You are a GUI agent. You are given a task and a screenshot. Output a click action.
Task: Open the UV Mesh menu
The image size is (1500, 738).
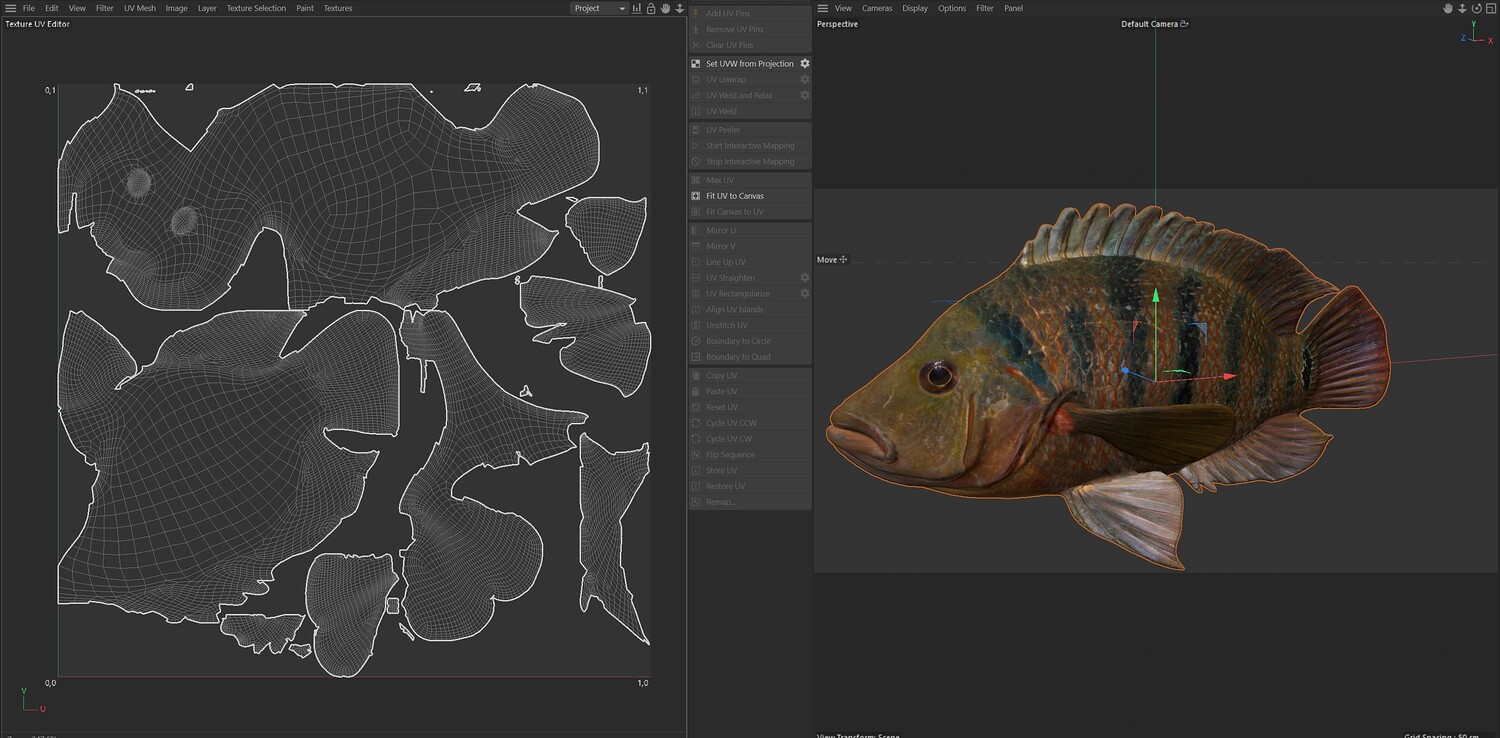tap(140, 8)
